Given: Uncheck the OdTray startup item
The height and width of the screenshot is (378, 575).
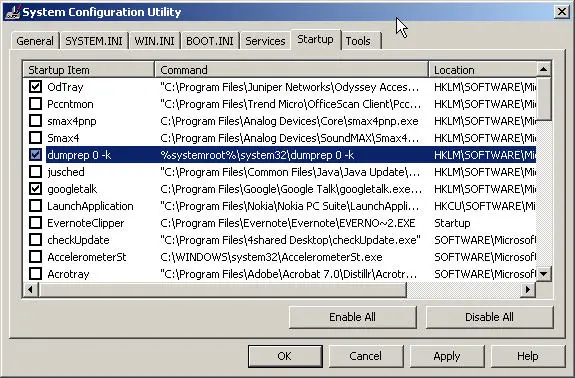Looking at the screenshot, I should point(35,87).
